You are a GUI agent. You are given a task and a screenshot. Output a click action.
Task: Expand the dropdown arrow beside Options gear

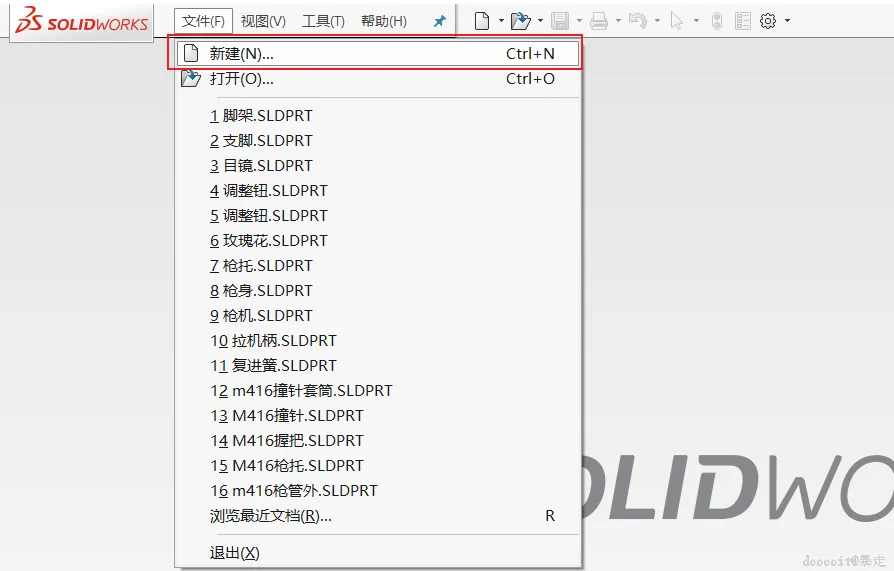(x=787, y=21)
